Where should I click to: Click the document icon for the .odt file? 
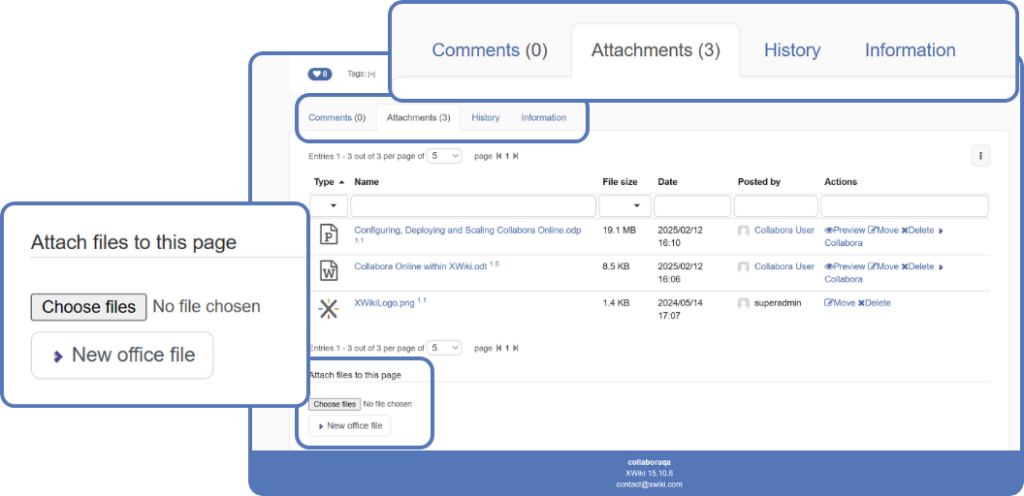pos(328,270)
